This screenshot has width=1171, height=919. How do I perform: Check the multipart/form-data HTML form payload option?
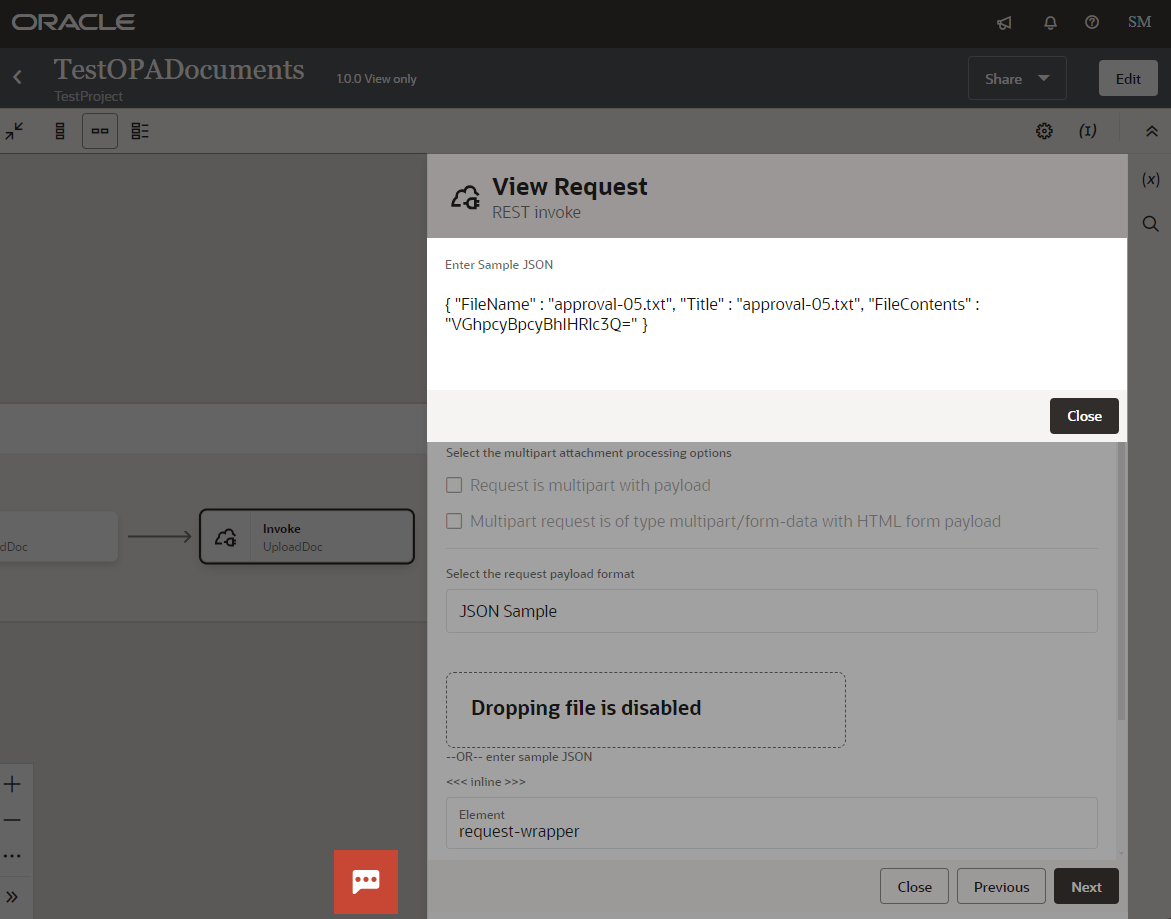454,520
